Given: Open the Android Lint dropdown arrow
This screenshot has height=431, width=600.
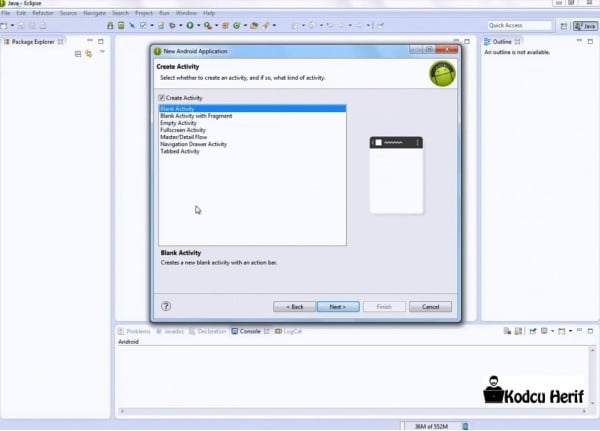Looking at the screenshot, I should tap(152, 26).
